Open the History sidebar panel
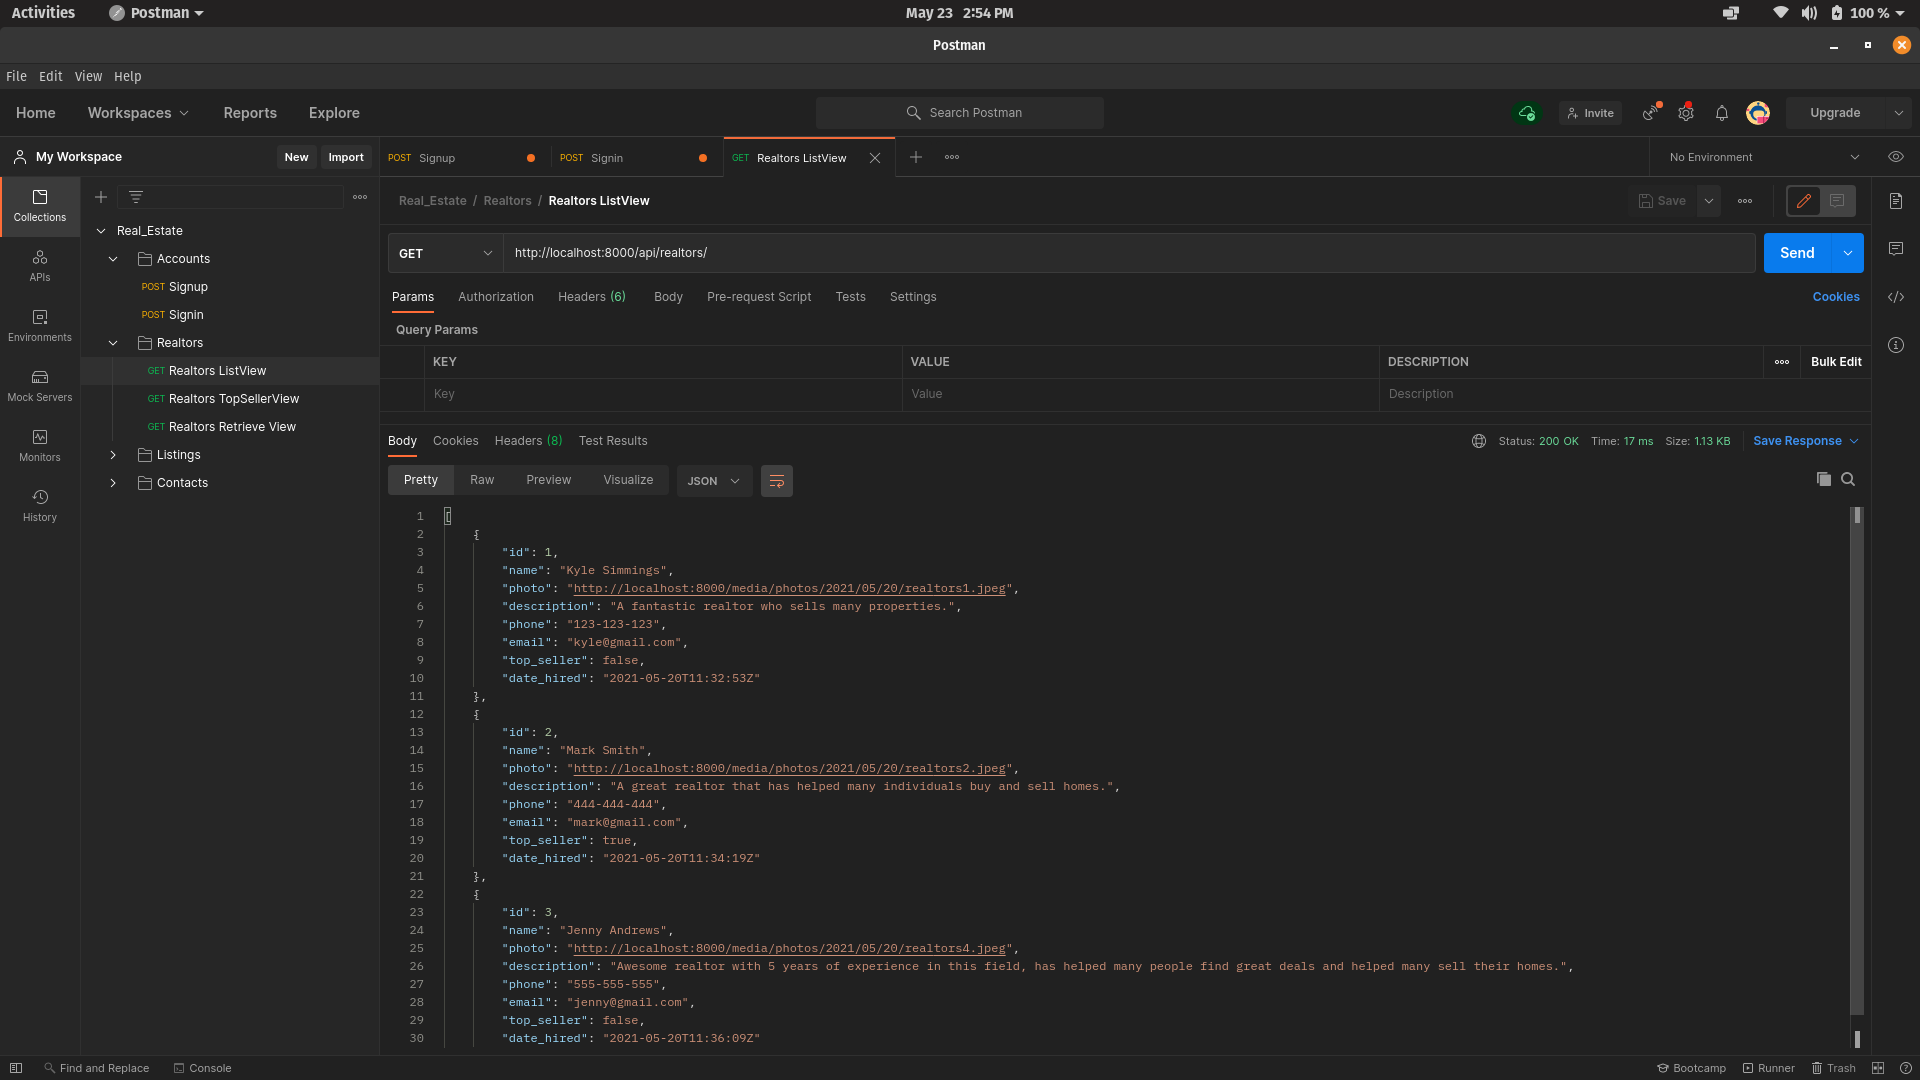The height and width of the screenshot is (1080, 1920). [40, 505]
